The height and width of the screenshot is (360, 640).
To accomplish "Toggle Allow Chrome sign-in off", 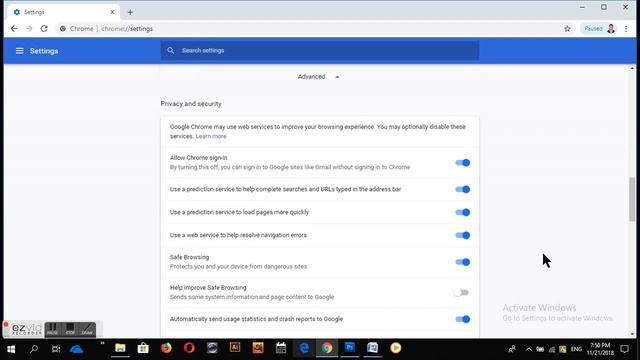I will [462, 163].
